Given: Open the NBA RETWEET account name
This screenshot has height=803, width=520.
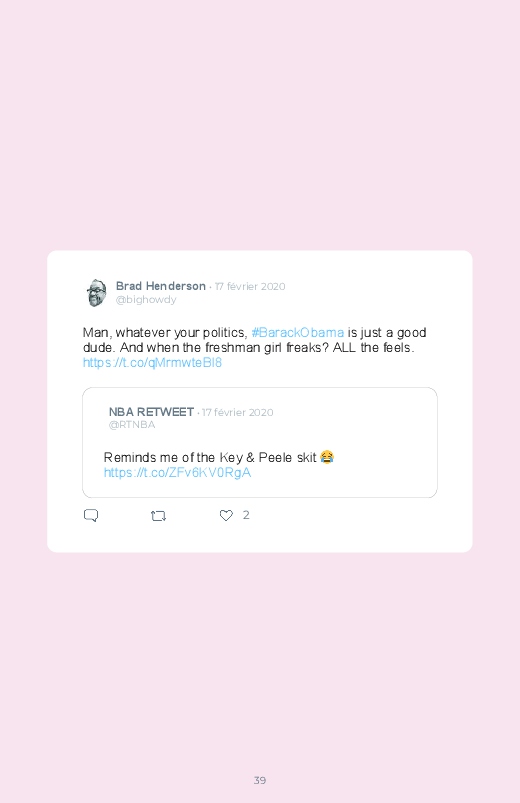Looking at the screenshot, I should (x=151, y=412).
